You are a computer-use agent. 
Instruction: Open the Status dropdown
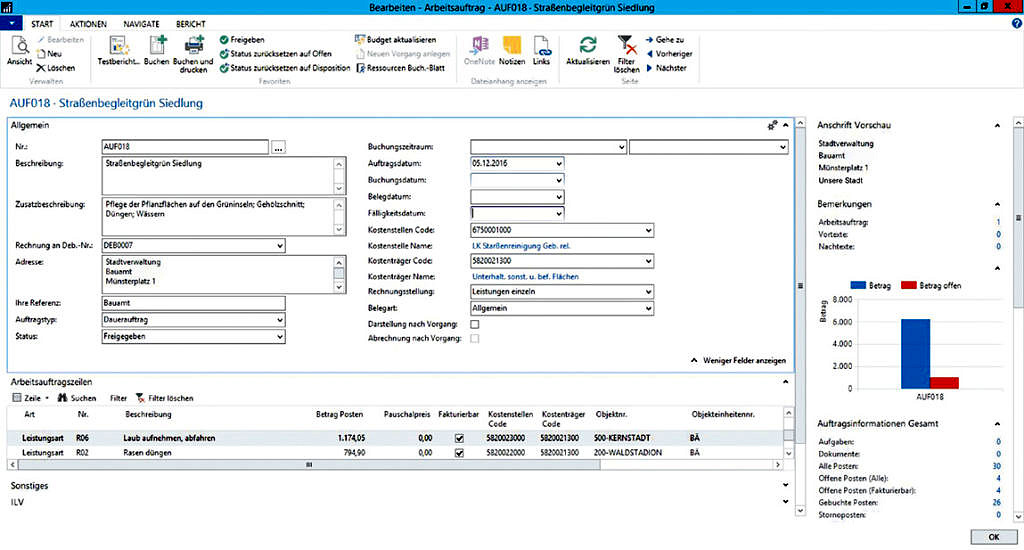point(278,337)
